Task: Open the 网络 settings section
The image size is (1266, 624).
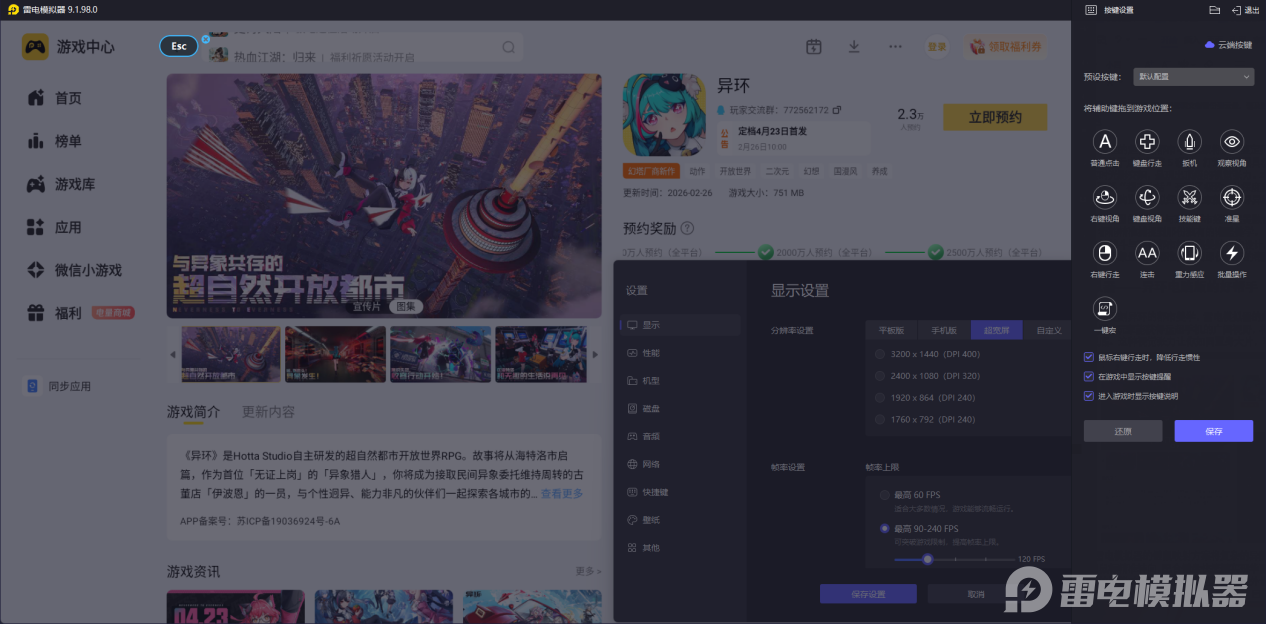Action: [x=680, y=464]
